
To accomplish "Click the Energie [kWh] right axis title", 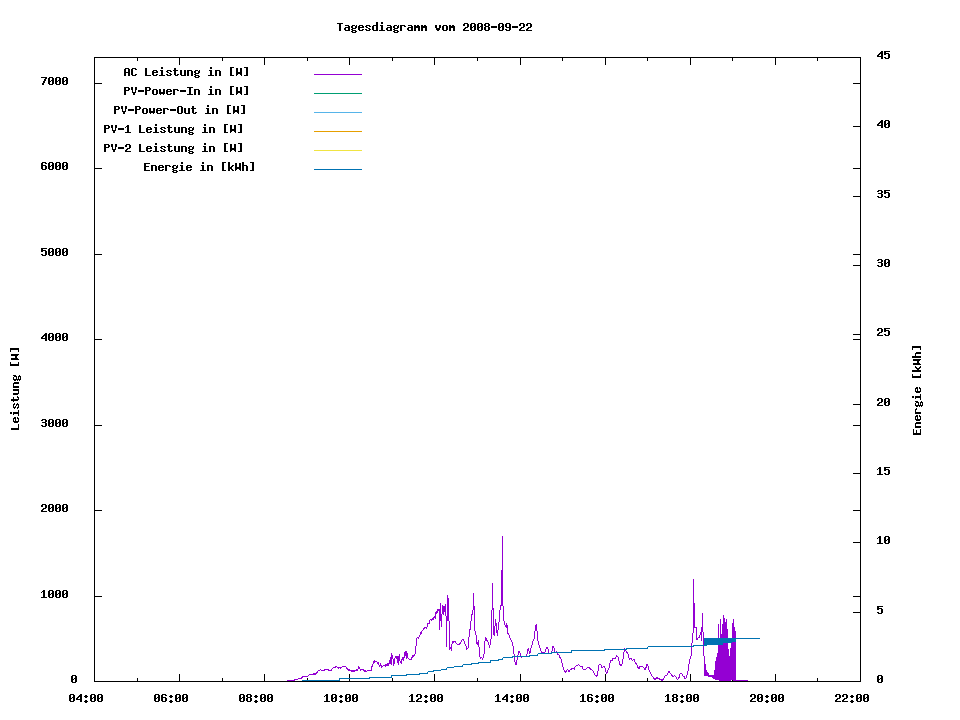I will (918, 390).
